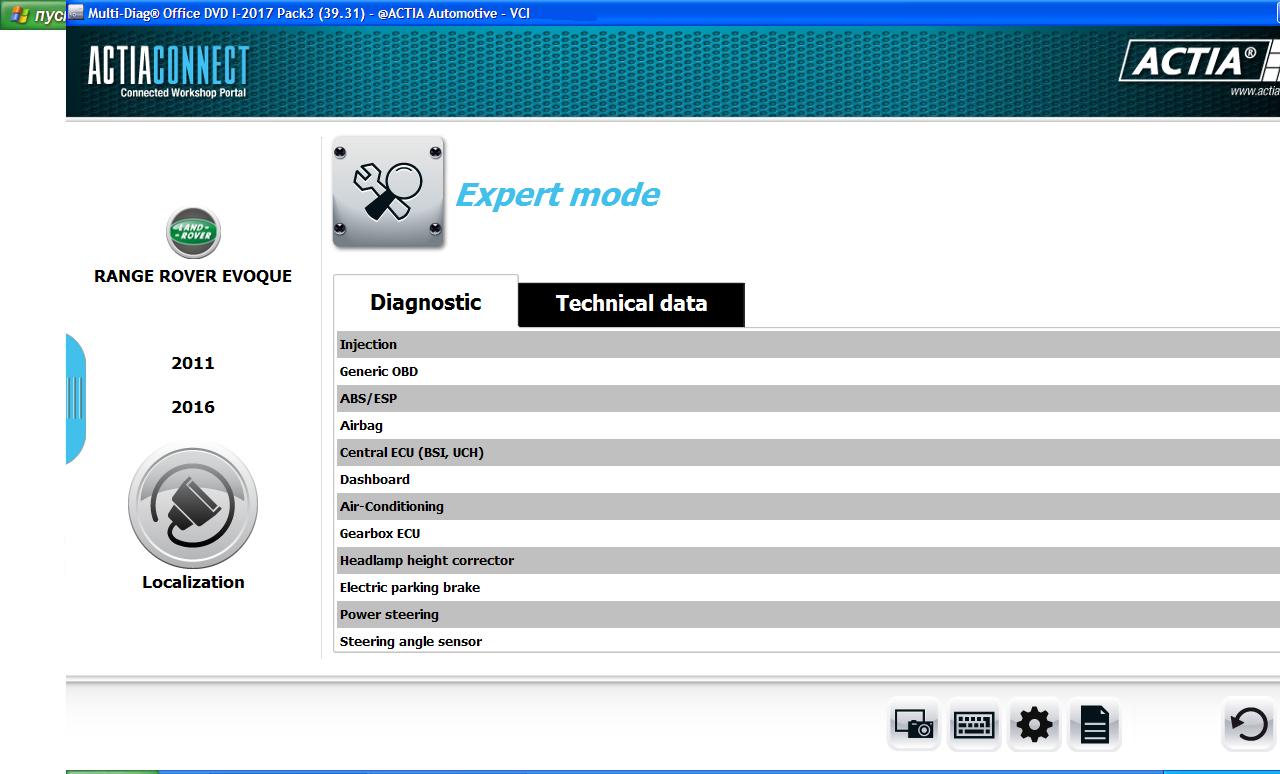The image size is (1280, 774).
Task: Click the Localization label
Action: click(193, 582)
